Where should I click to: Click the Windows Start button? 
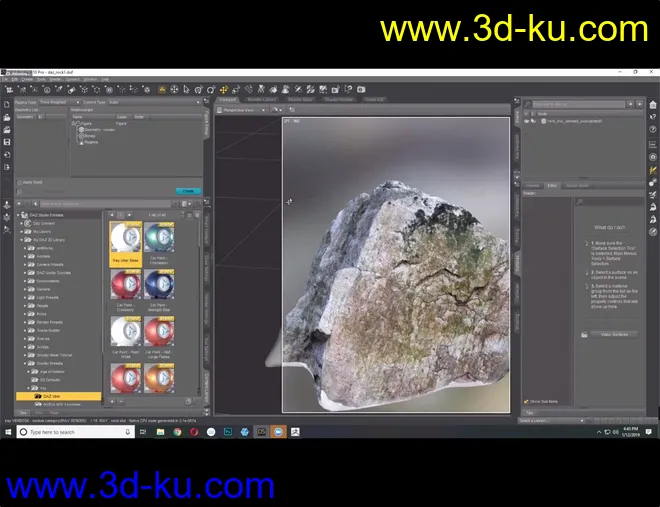click(x=8, y=432)
